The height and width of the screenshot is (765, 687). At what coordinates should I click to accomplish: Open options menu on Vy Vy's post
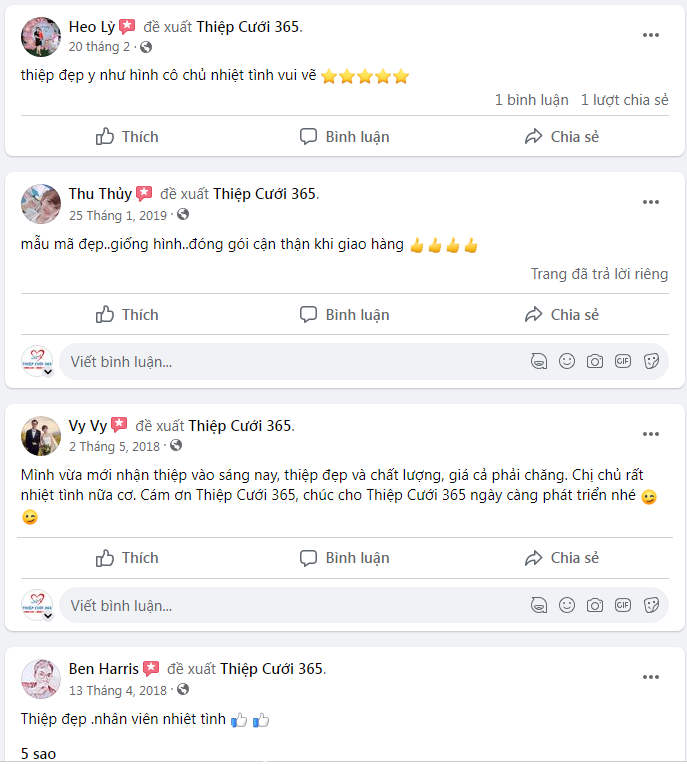[651, 434]
